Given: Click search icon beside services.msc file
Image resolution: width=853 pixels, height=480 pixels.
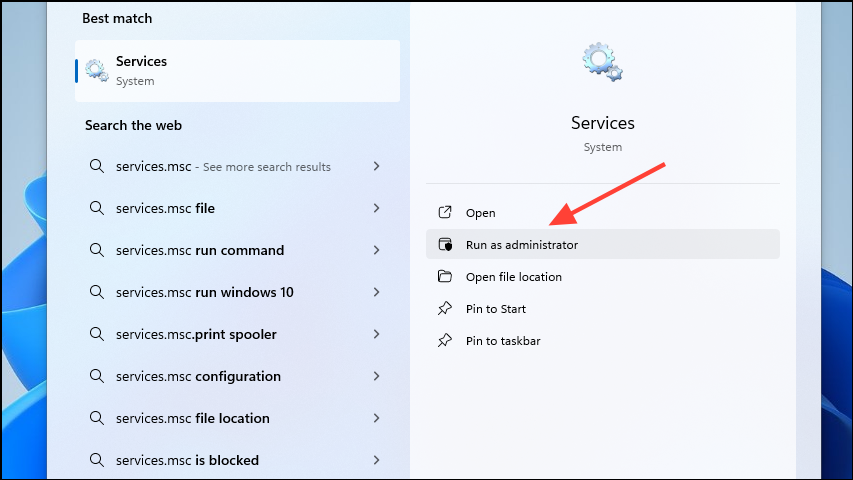Looking at the screenshot, I should click(x=97, y=208).
